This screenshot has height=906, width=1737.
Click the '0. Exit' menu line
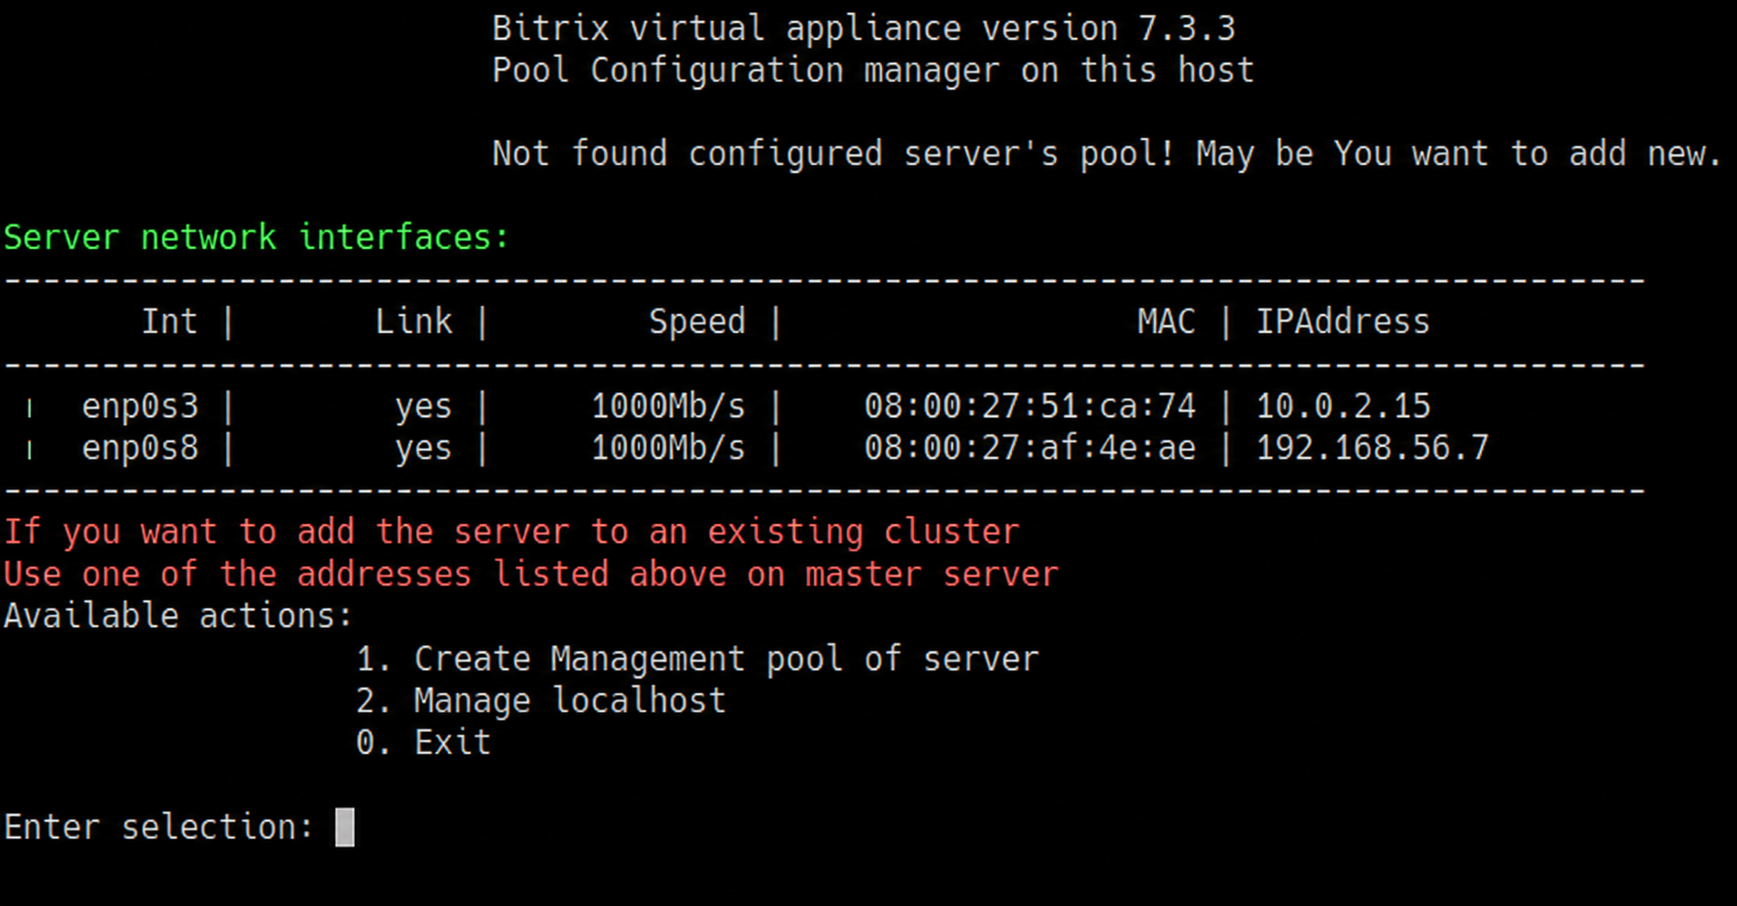point(424,743)
